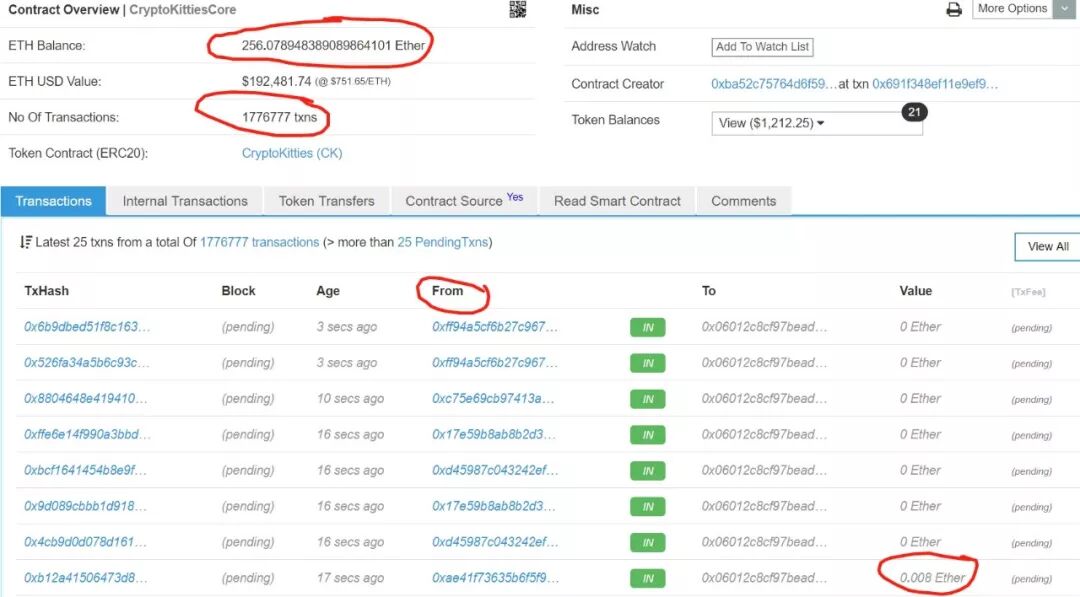Screen dimensions: 1080x597
Task: Click IN badge for 0x9d089cbbb1d918 row
Action: tap(647, 507)
